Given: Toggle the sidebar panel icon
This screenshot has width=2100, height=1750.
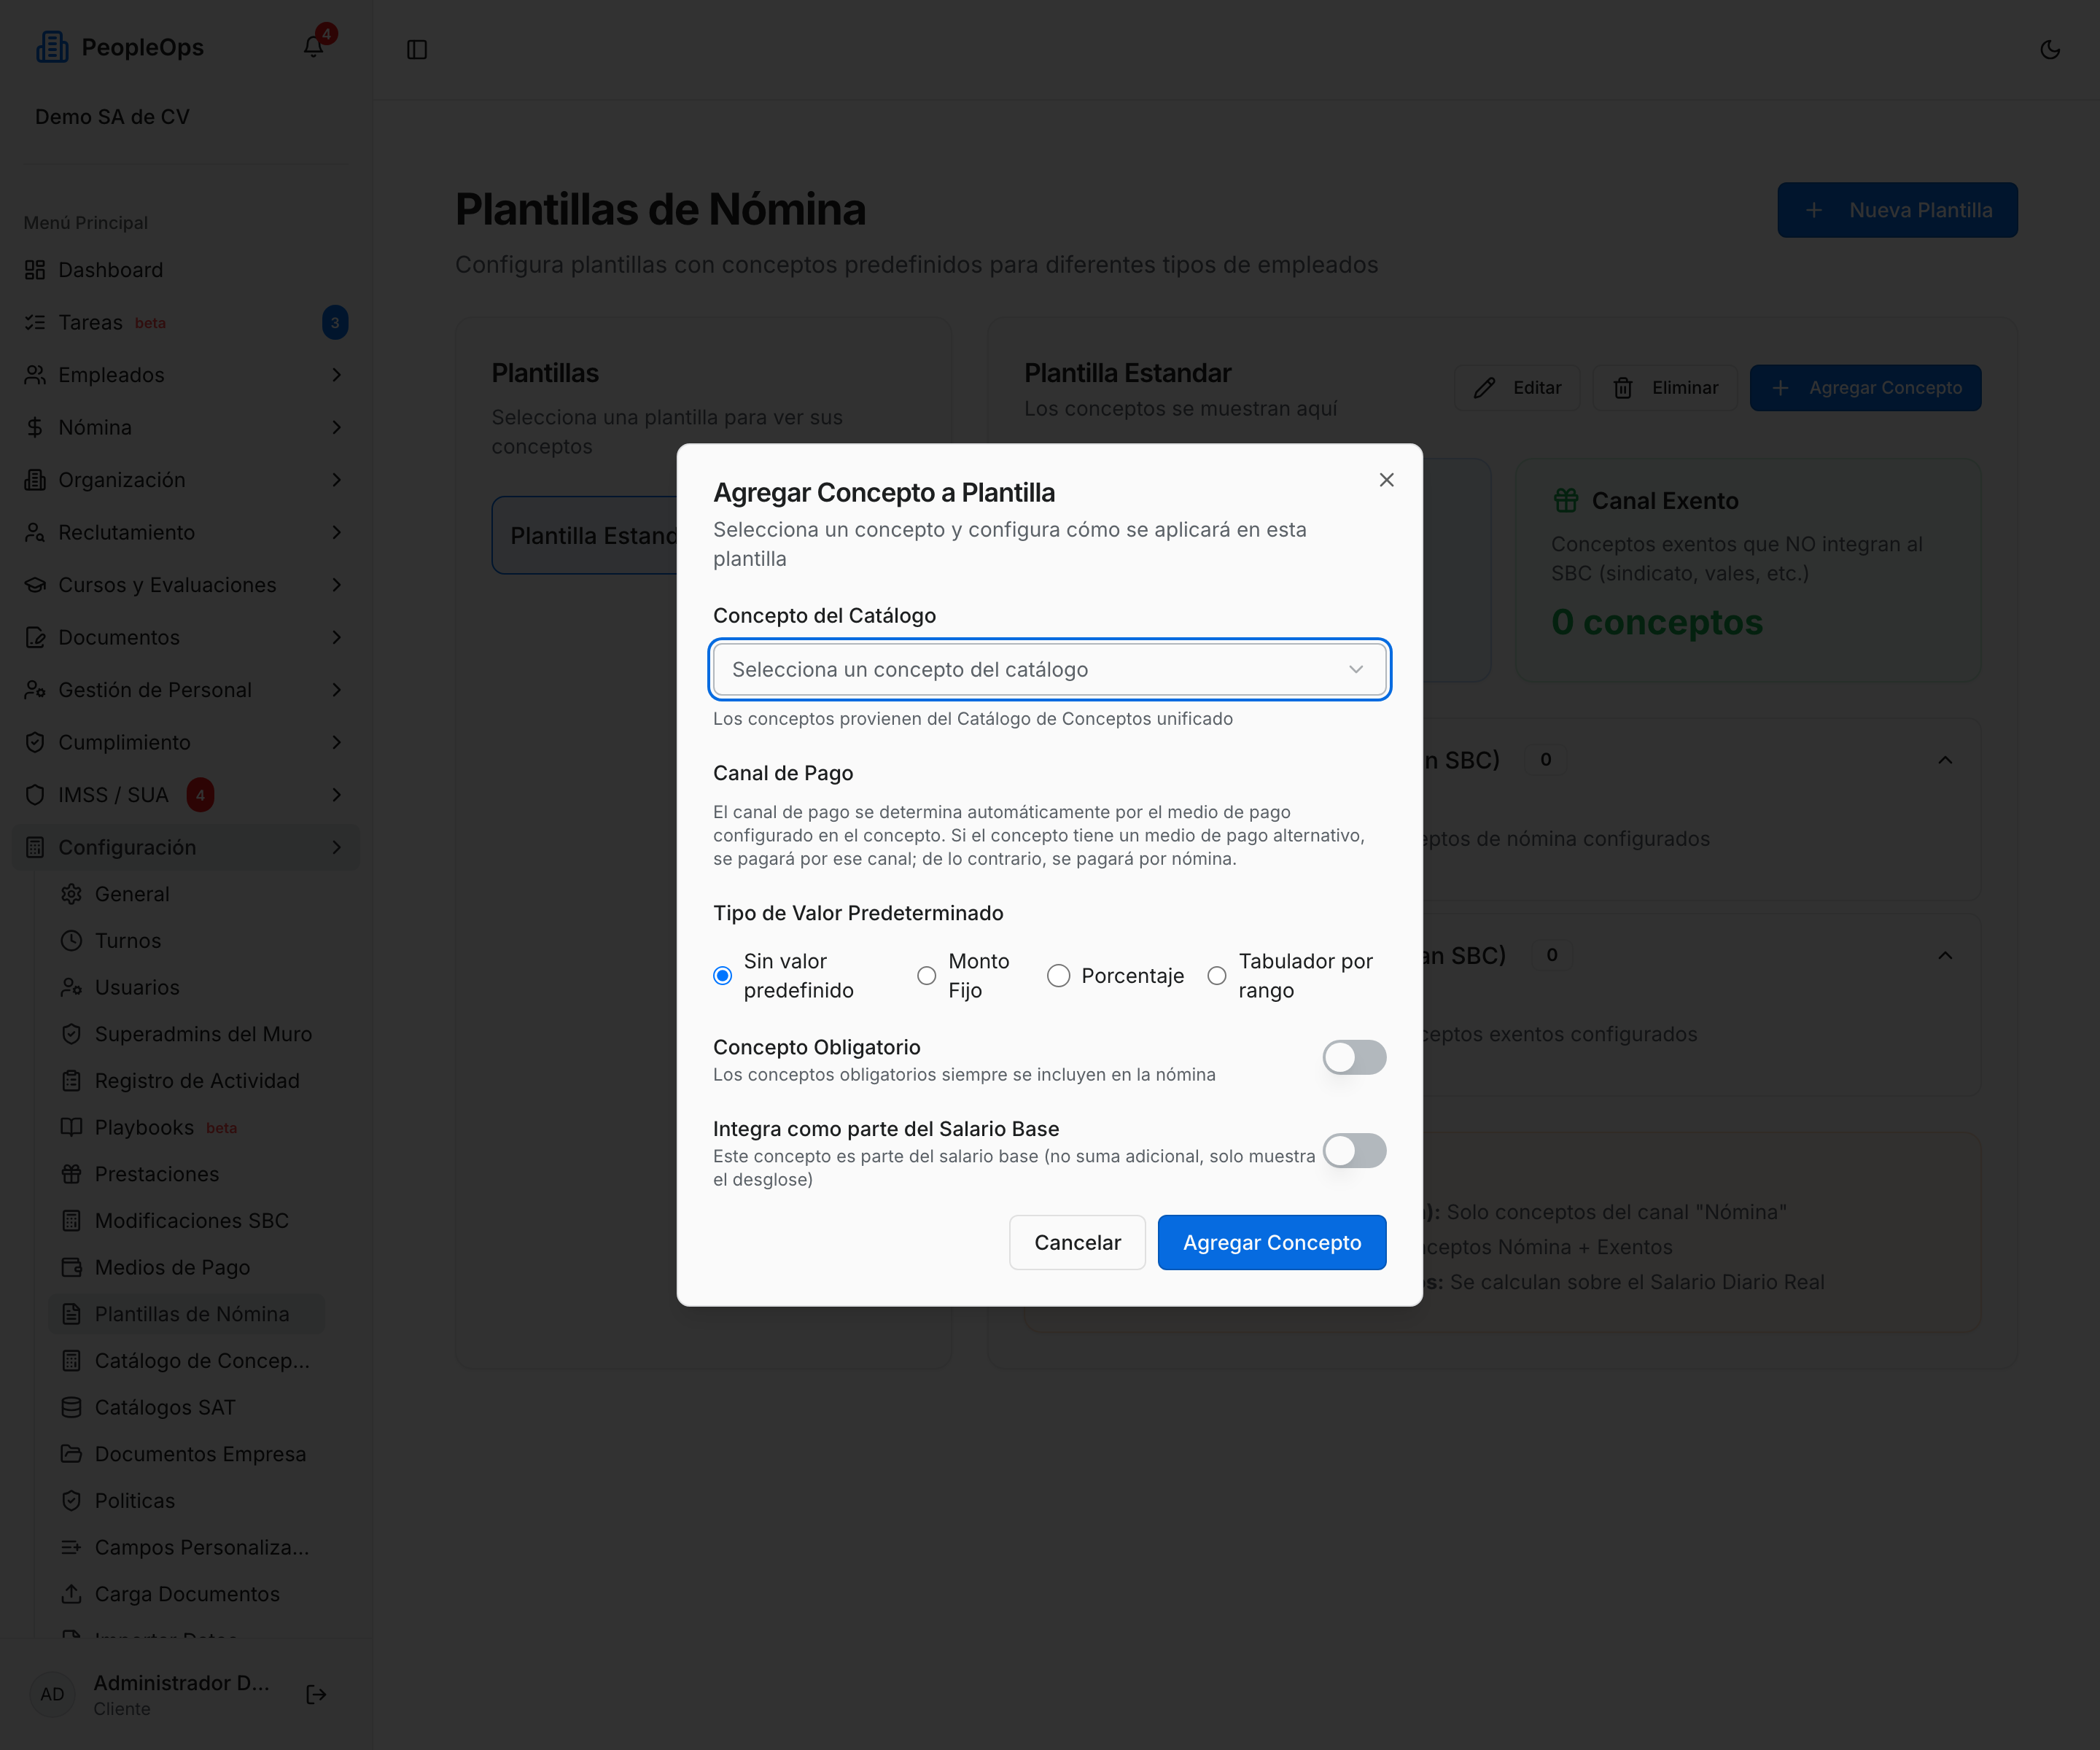Looking at the screenshot, I should [417, 49].
